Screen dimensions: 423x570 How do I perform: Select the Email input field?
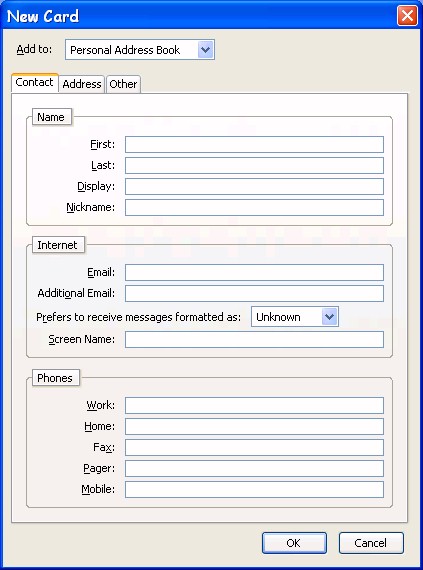(254, 272)
